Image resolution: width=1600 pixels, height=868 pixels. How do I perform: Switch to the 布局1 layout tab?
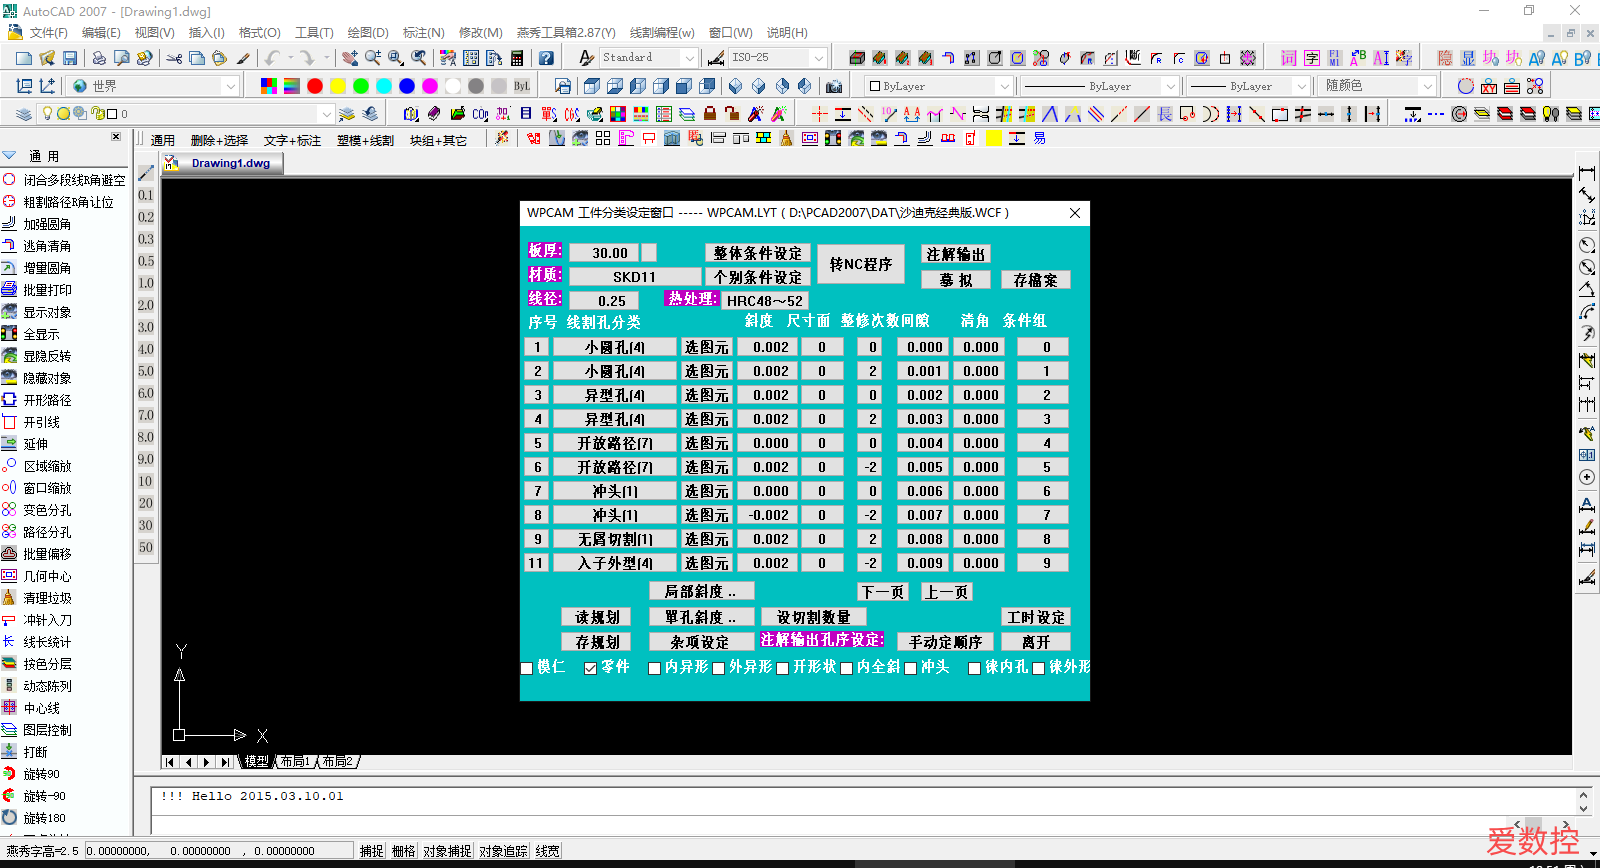tap(295, 762)
